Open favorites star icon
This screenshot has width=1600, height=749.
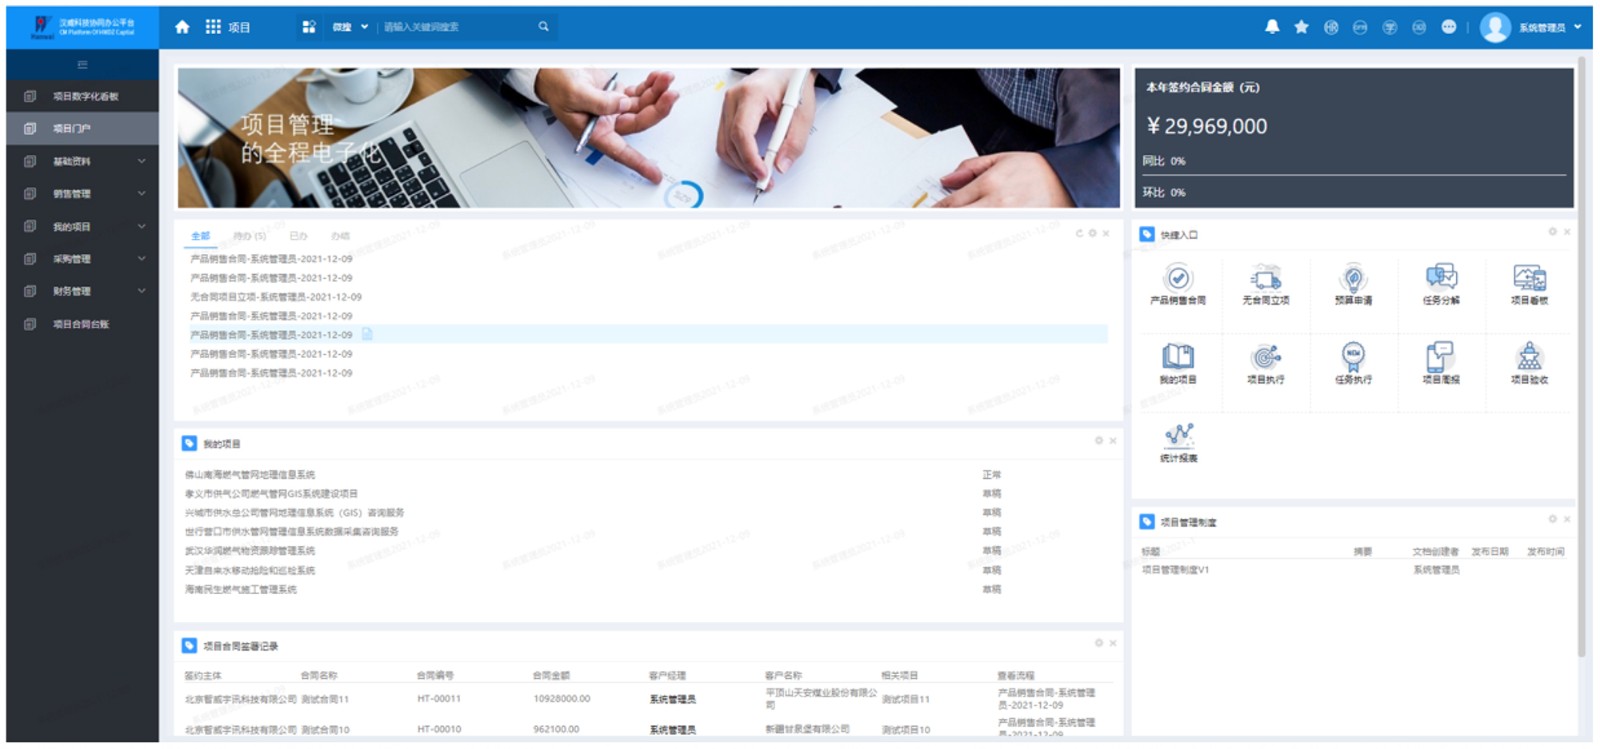pos(1301,27)
